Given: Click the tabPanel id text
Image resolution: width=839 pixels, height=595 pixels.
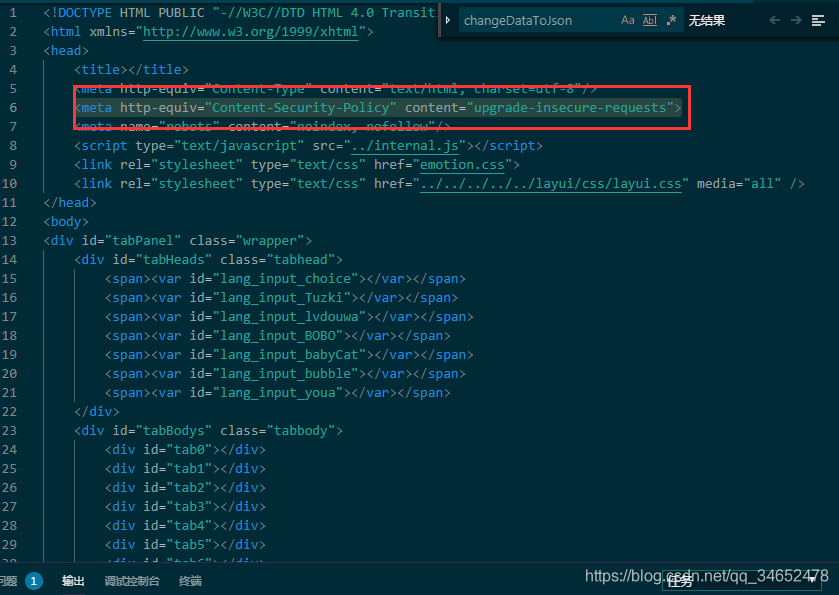Looking at the screenshot, I should click(x=143, y=240).
